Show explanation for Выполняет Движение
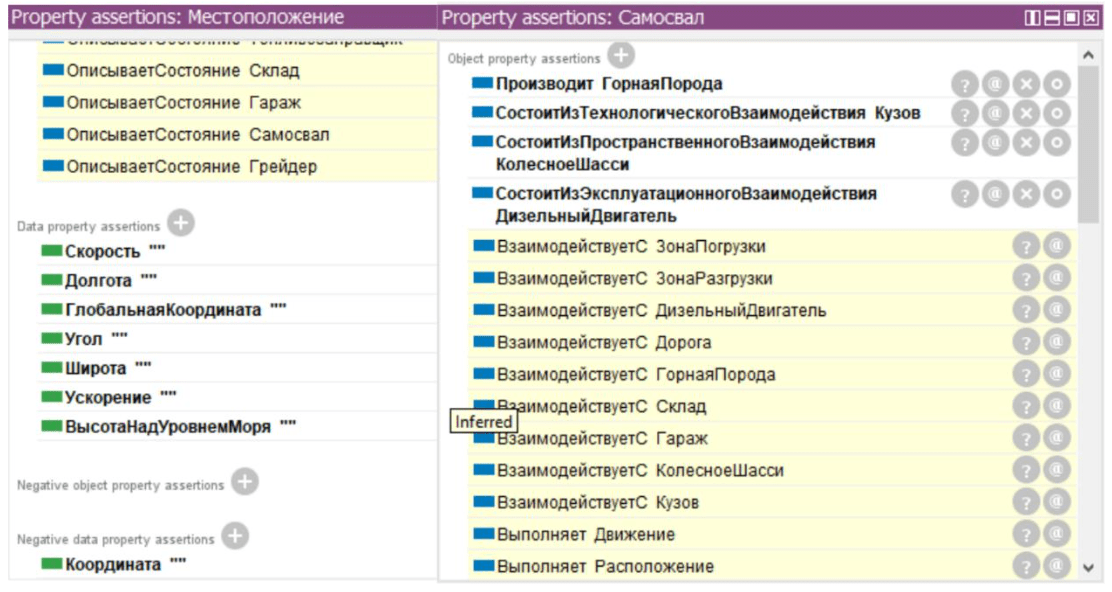This screenshot has height=592, width=1112. tap(1026, 534)
